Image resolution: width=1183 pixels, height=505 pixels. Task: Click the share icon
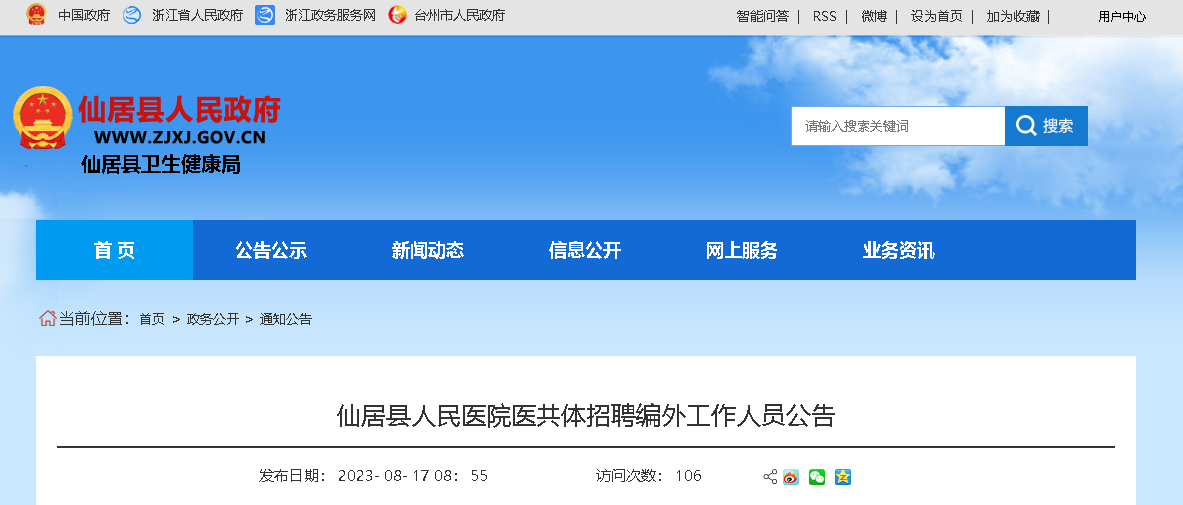click(x=770, y=477)
